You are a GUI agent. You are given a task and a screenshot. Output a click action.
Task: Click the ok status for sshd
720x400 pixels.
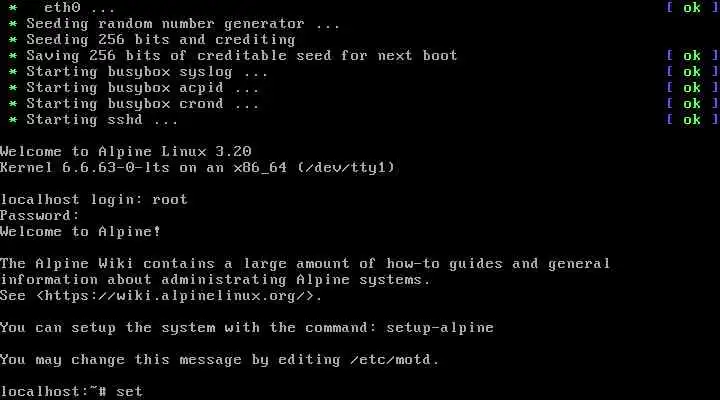(692, 120)
